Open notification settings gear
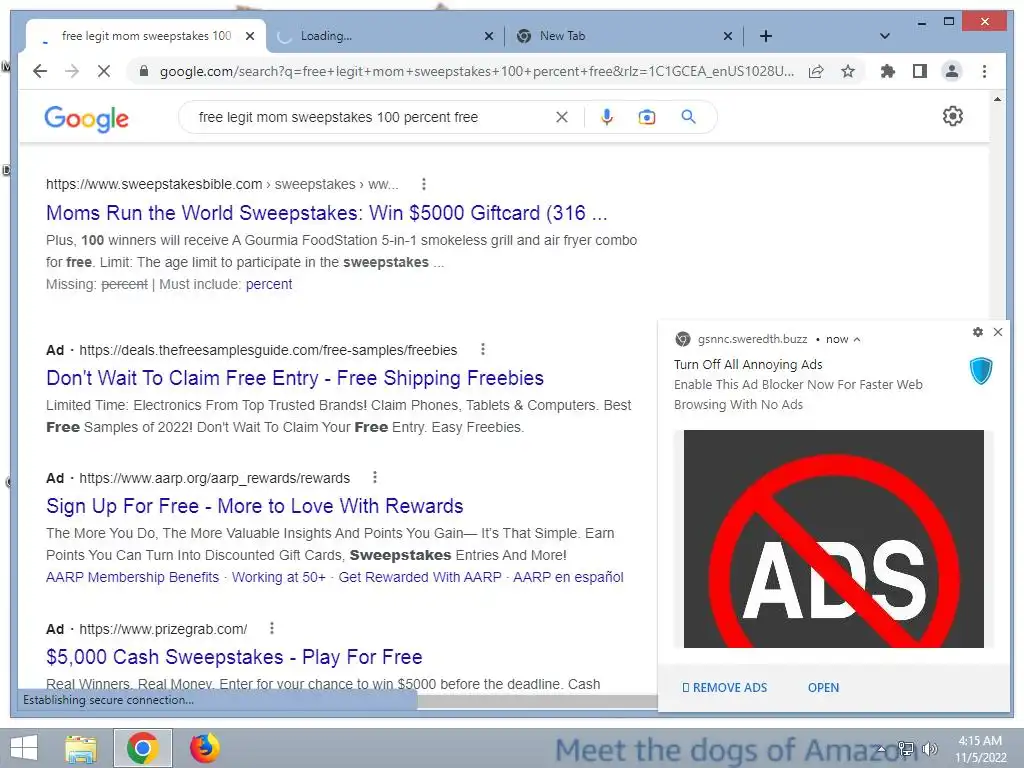1024x768 pixels. [978, 332]
